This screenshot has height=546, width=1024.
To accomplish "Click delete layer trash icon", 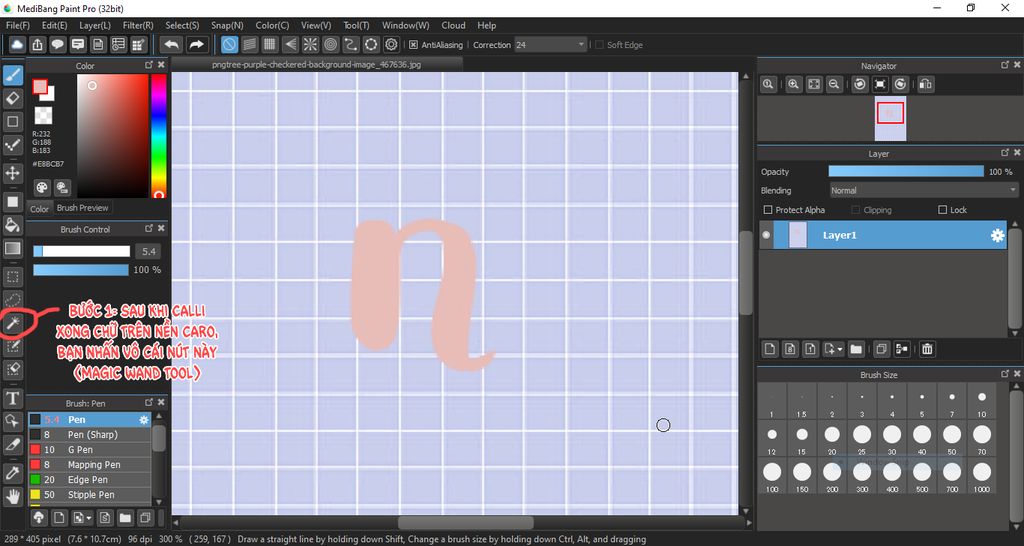I will [x=927, y=349].
